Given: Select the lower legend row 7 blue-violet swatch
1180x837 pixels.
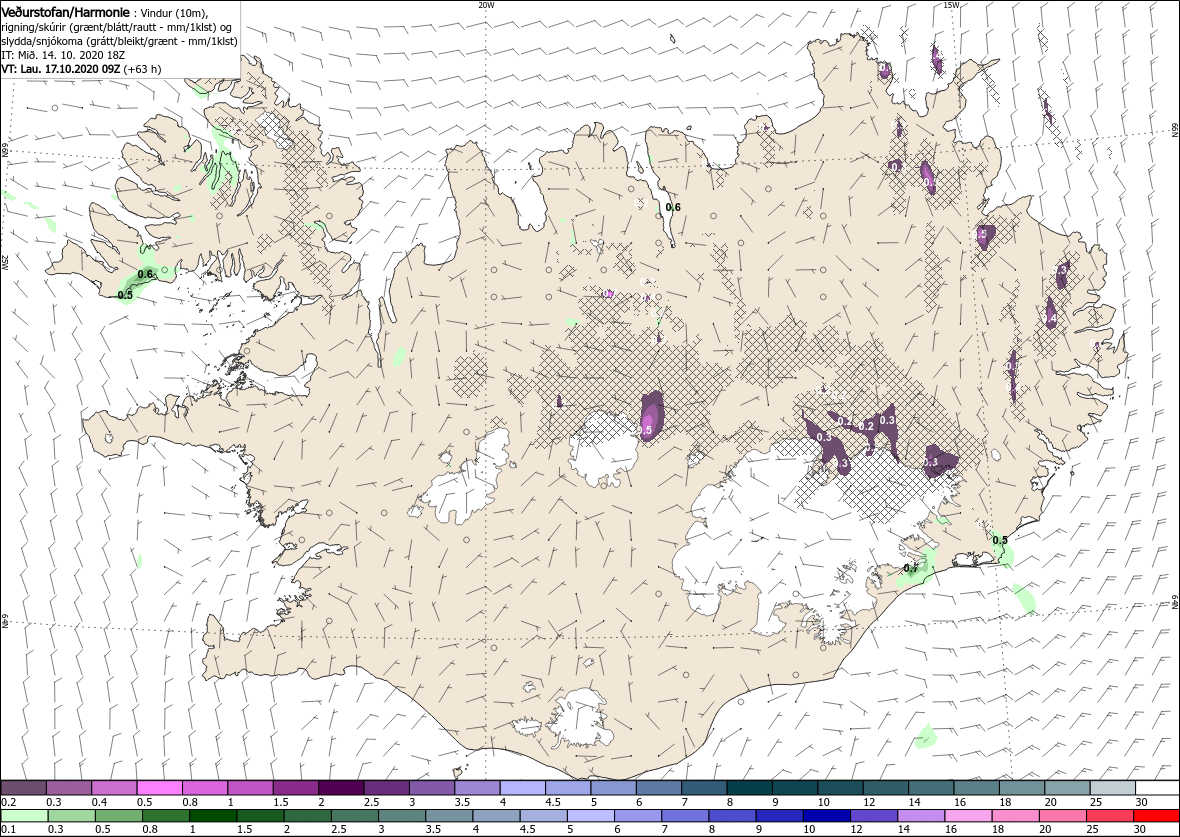Looking at the screenshot, I should [x=684, y=816].
